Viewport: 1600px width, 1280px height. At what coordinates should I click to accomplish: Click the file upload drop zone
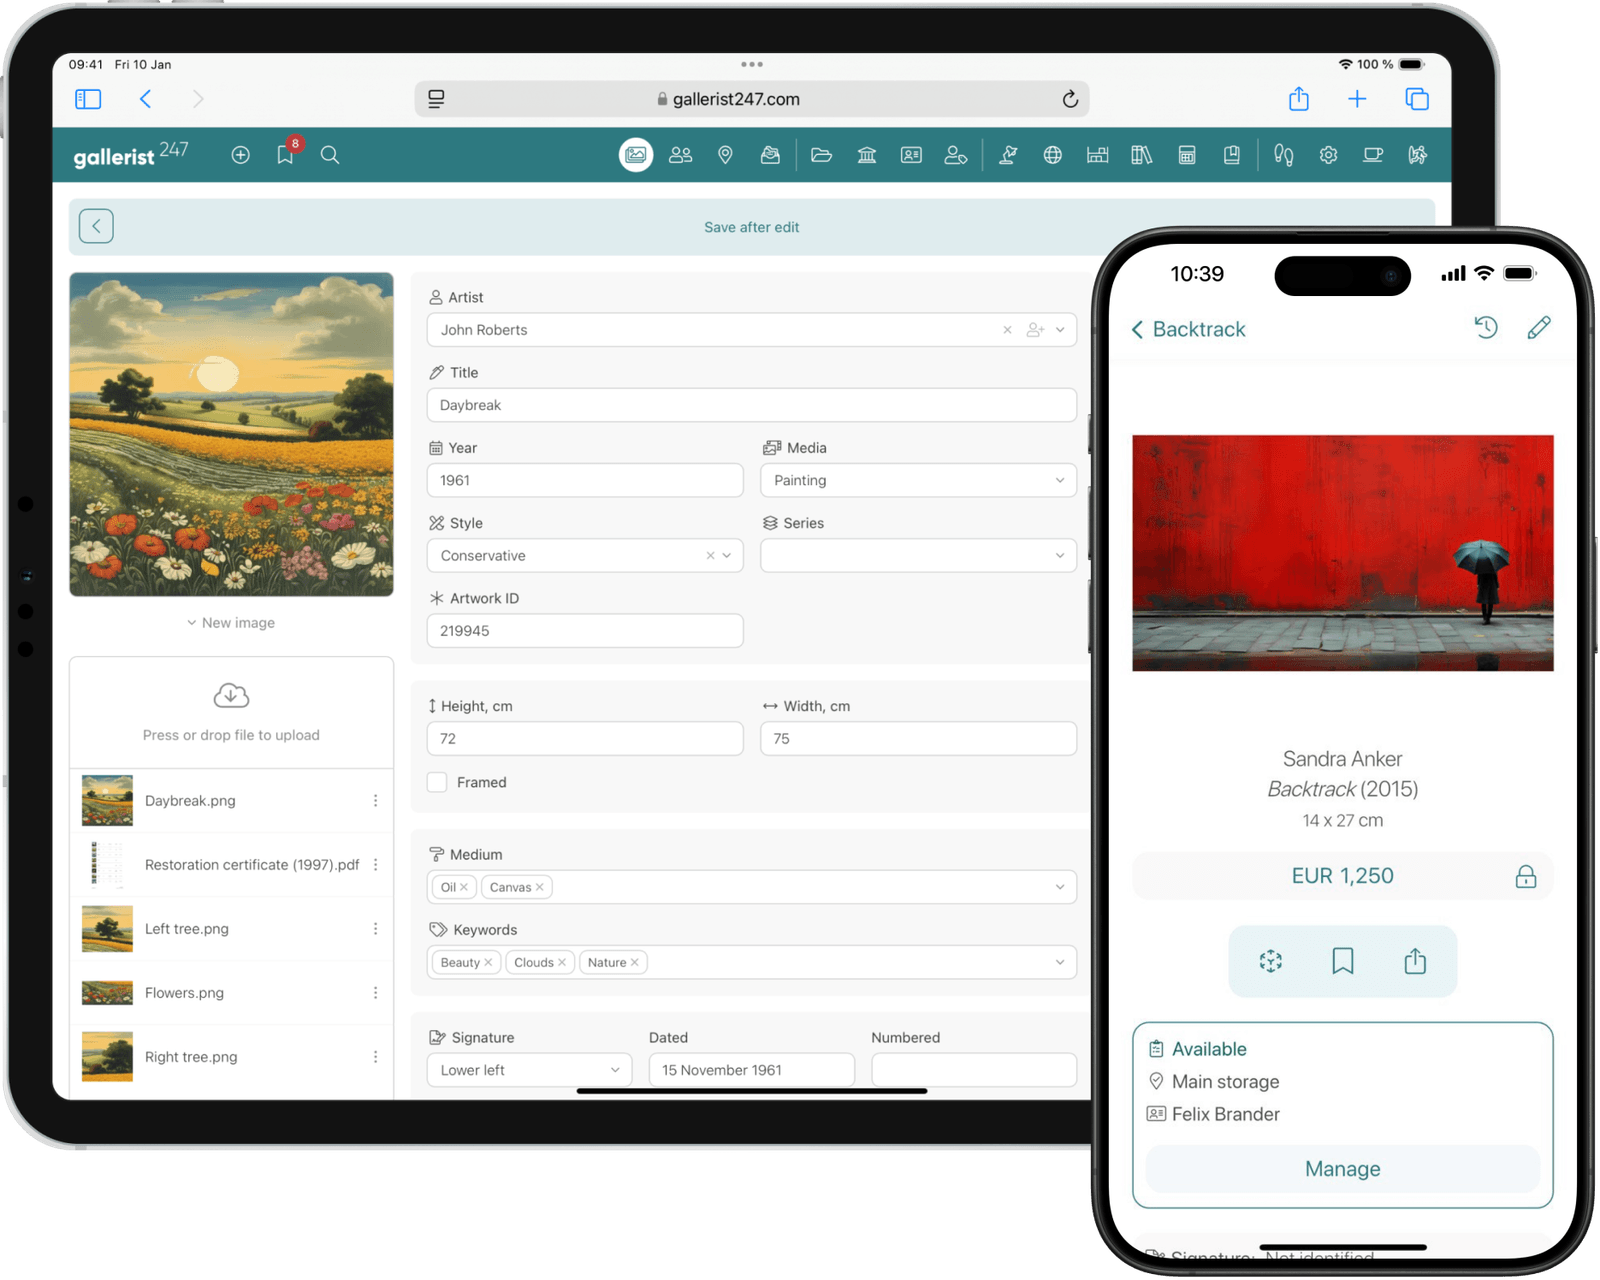pos(230,712)
